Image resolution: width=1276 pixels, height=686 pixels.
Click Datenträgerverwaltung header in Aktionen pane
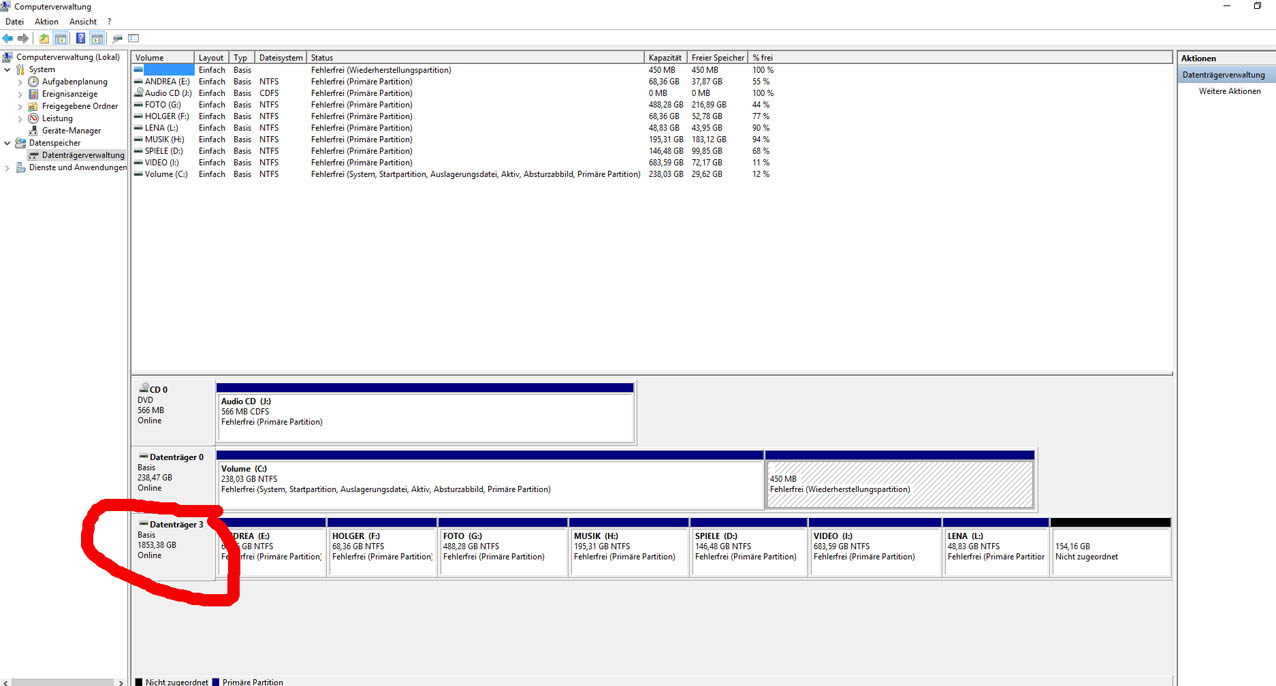click(x=1226, y=74)
